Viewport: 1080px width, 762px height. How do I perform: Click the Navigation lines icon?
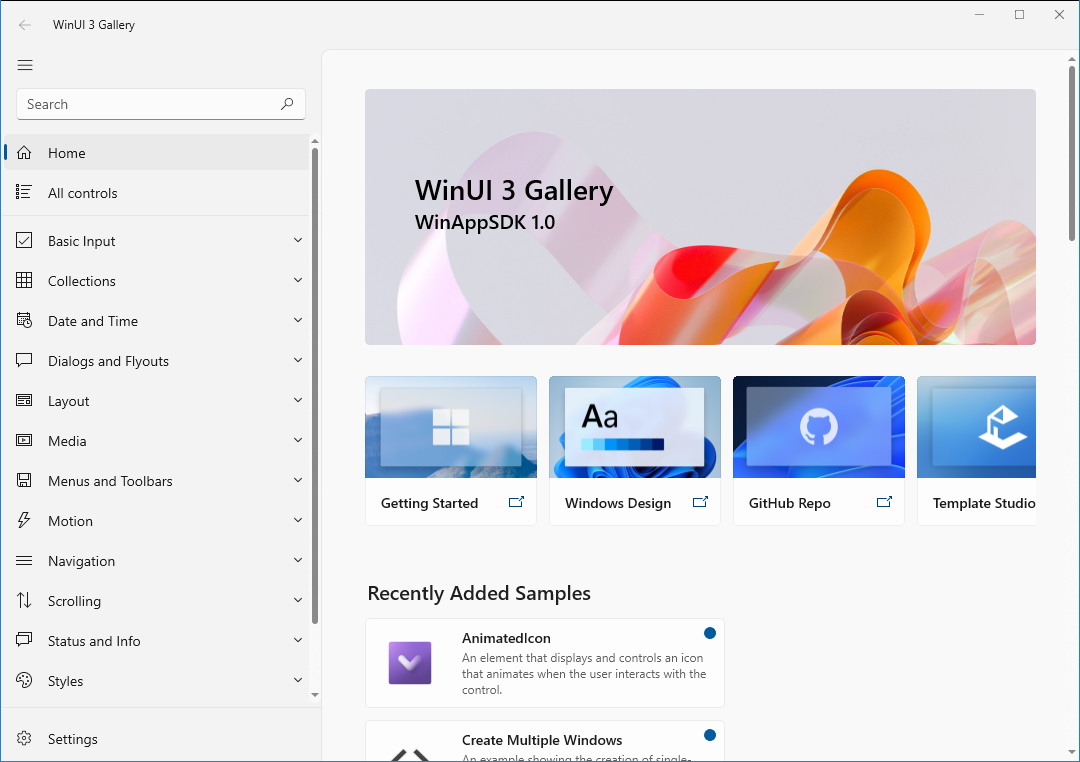24,560
